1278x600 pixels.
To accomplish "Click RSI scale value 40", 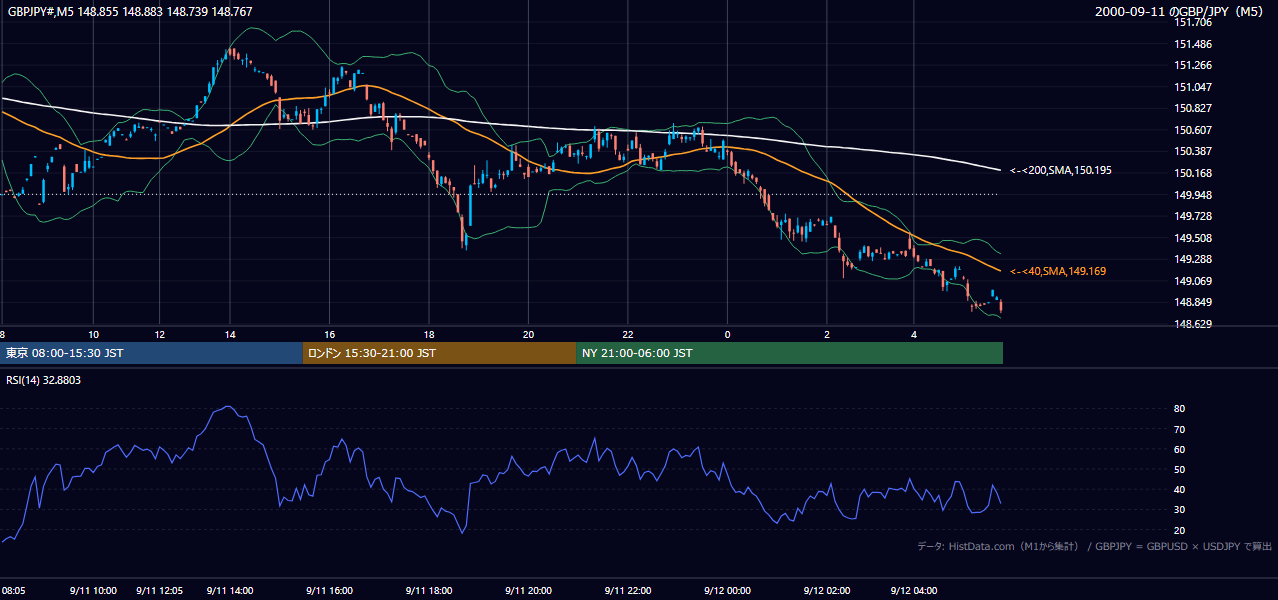I will (x=1180, y=489).
